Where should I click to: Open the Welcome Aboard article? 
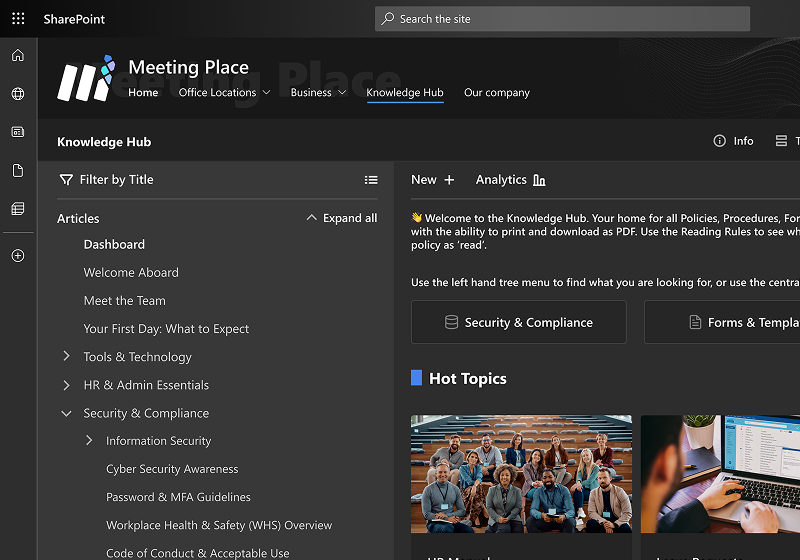131,272
